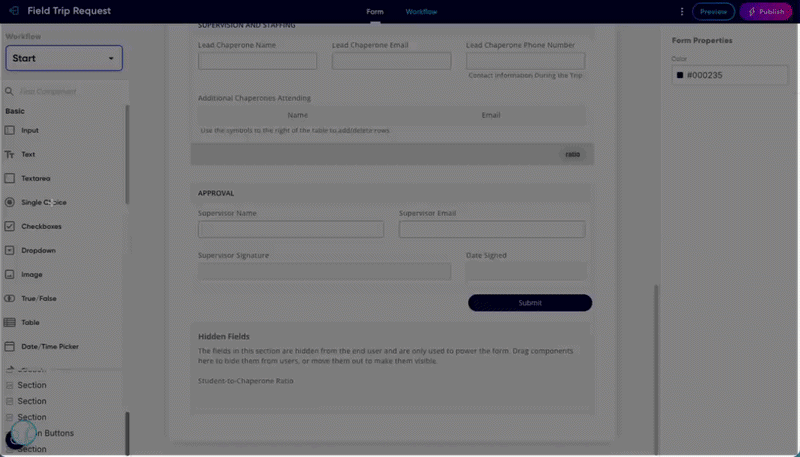Click the back arrow icon beside Field Trip Request
Viewport: 800px width, 457px height.
pos(14,11)
